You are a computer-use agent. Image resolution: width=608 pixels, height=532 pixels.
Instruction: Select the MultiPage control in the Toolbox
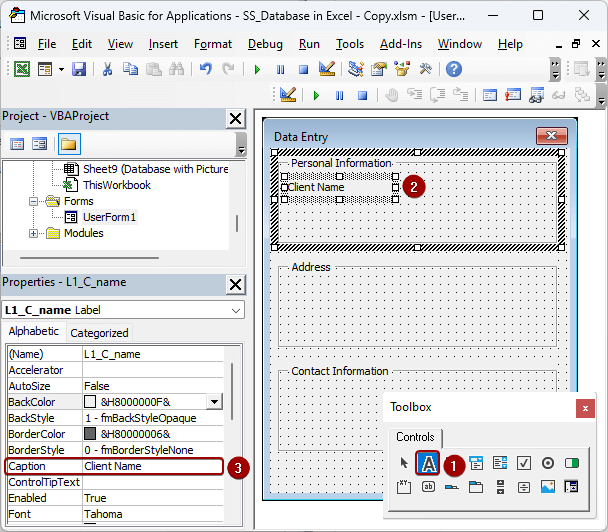click(x=476, y=487)
